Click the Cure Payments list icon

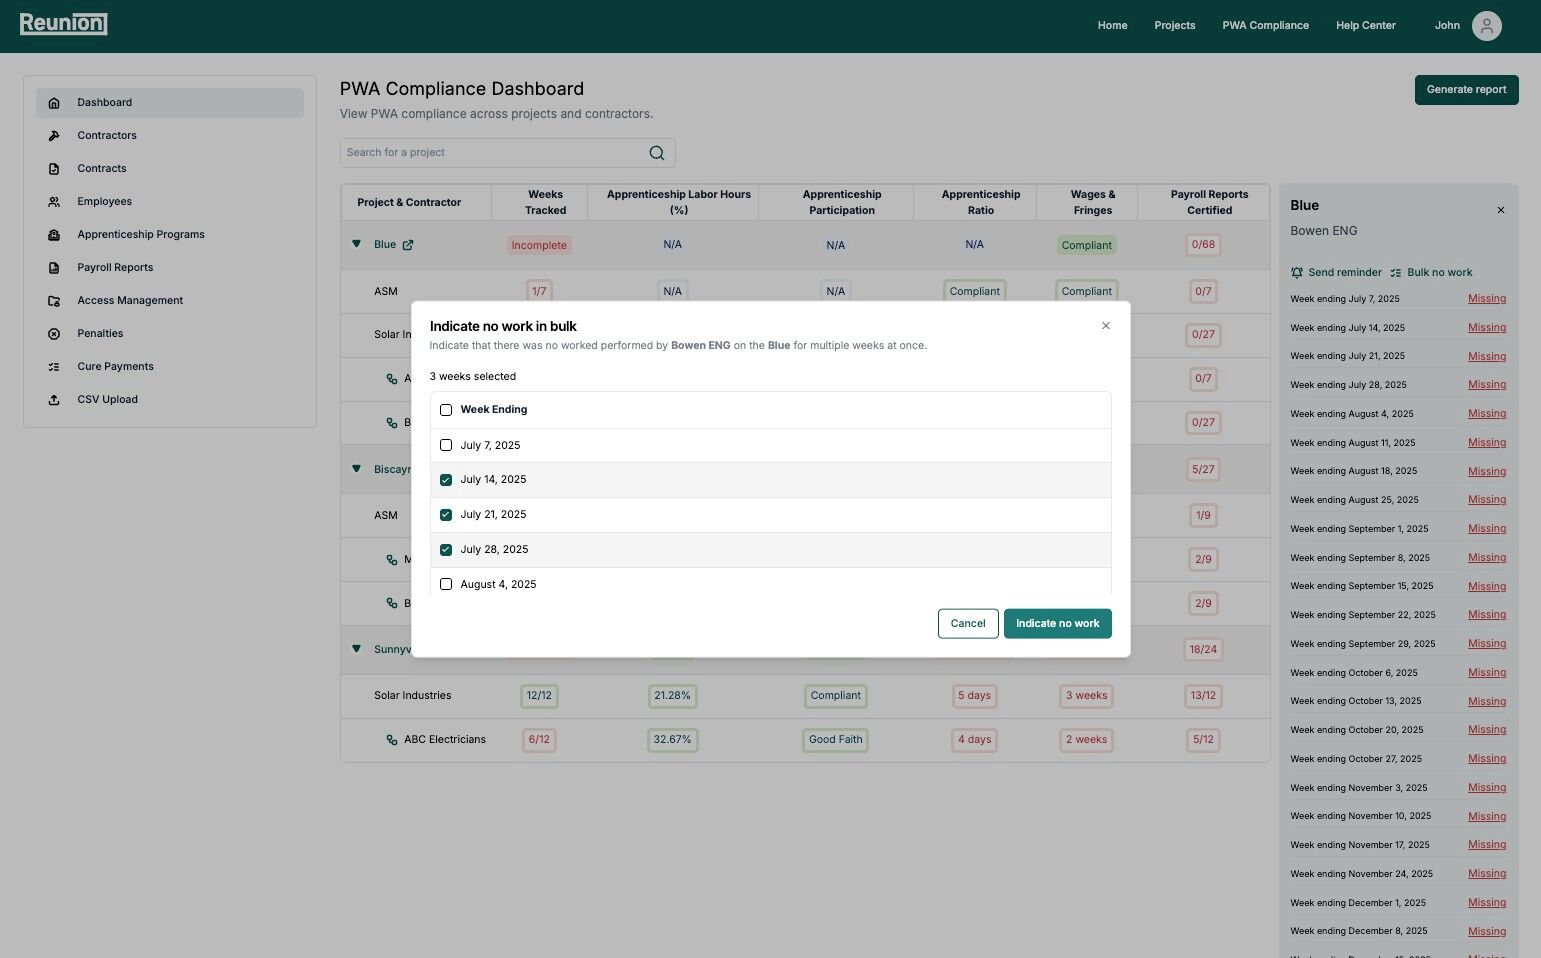click(x=54, y=367)
